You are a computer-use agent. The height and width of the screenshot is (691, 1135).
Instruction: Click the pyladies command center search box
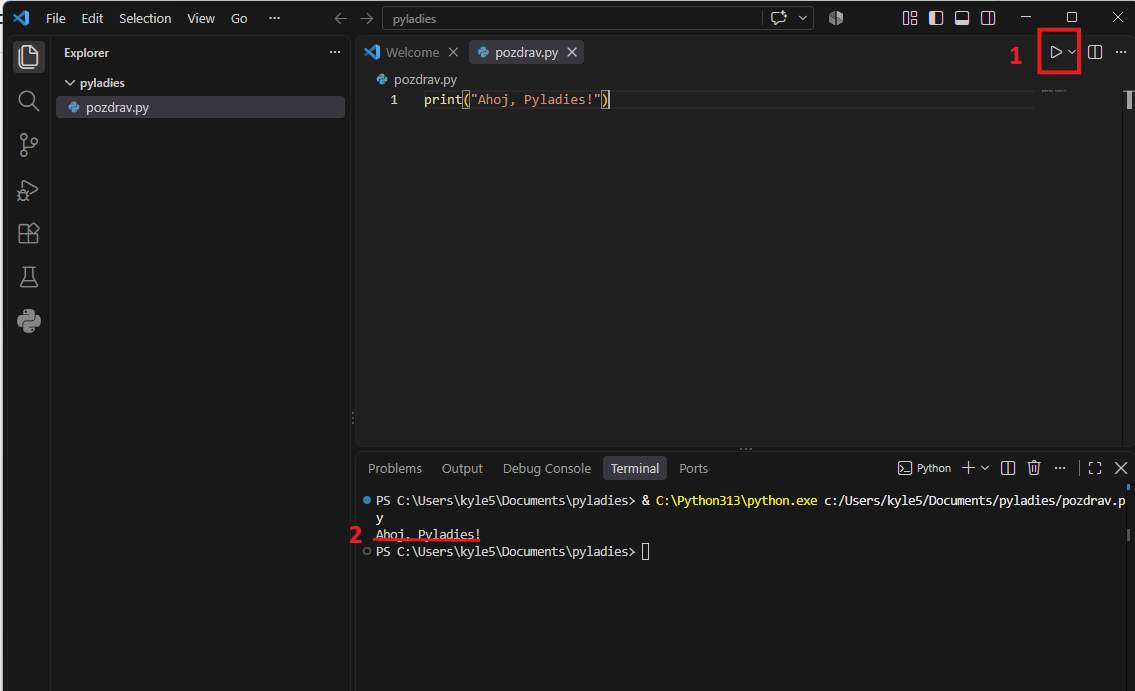tap(572, 19)
